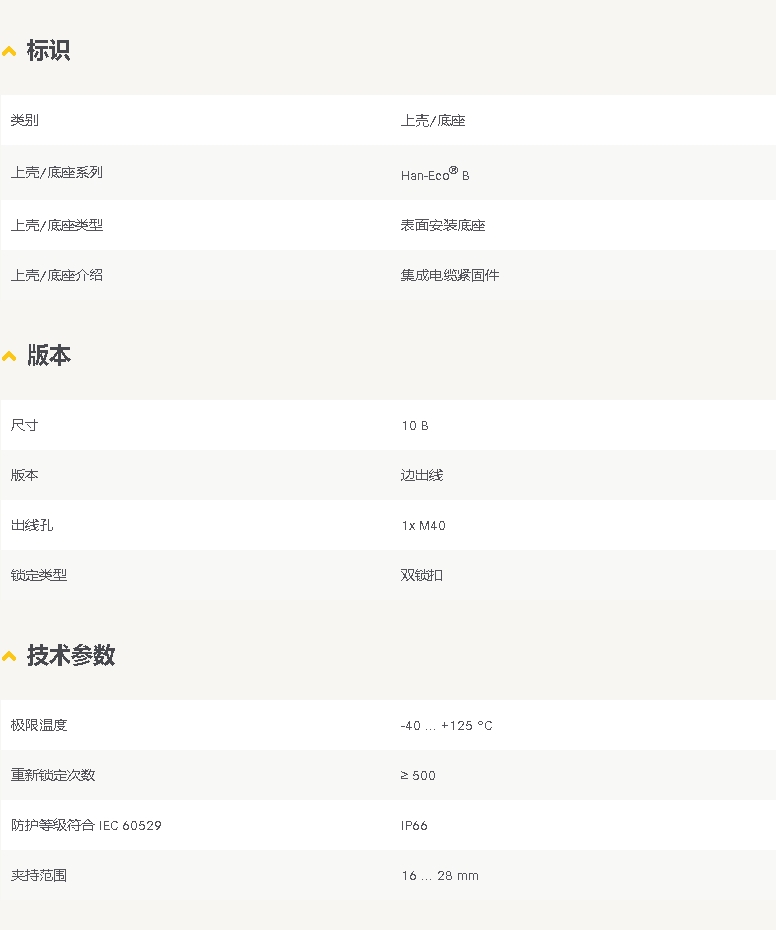Image resolution: width=776 pixels, height=930 pixels.
Task: Select the 上壳/底座 category value
Action: [432, 120]
